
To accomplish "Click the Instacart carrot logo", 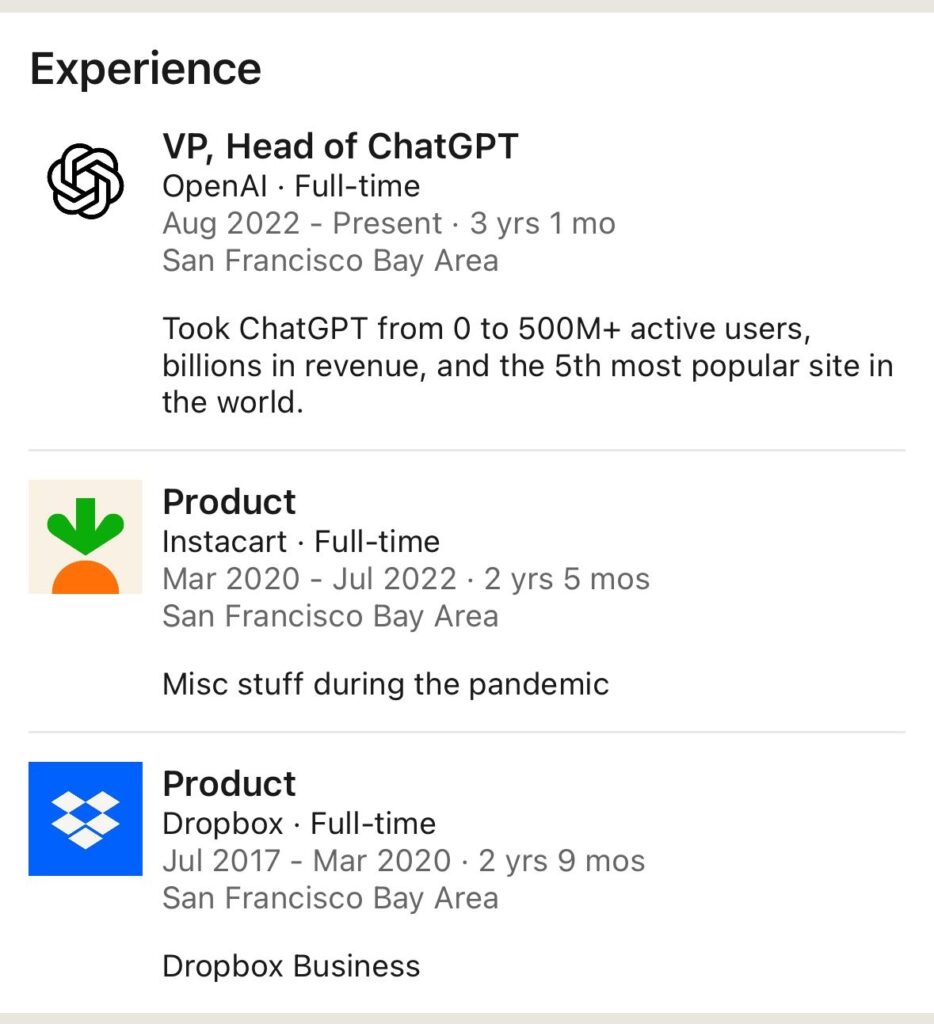I will [x=85, y=537].
